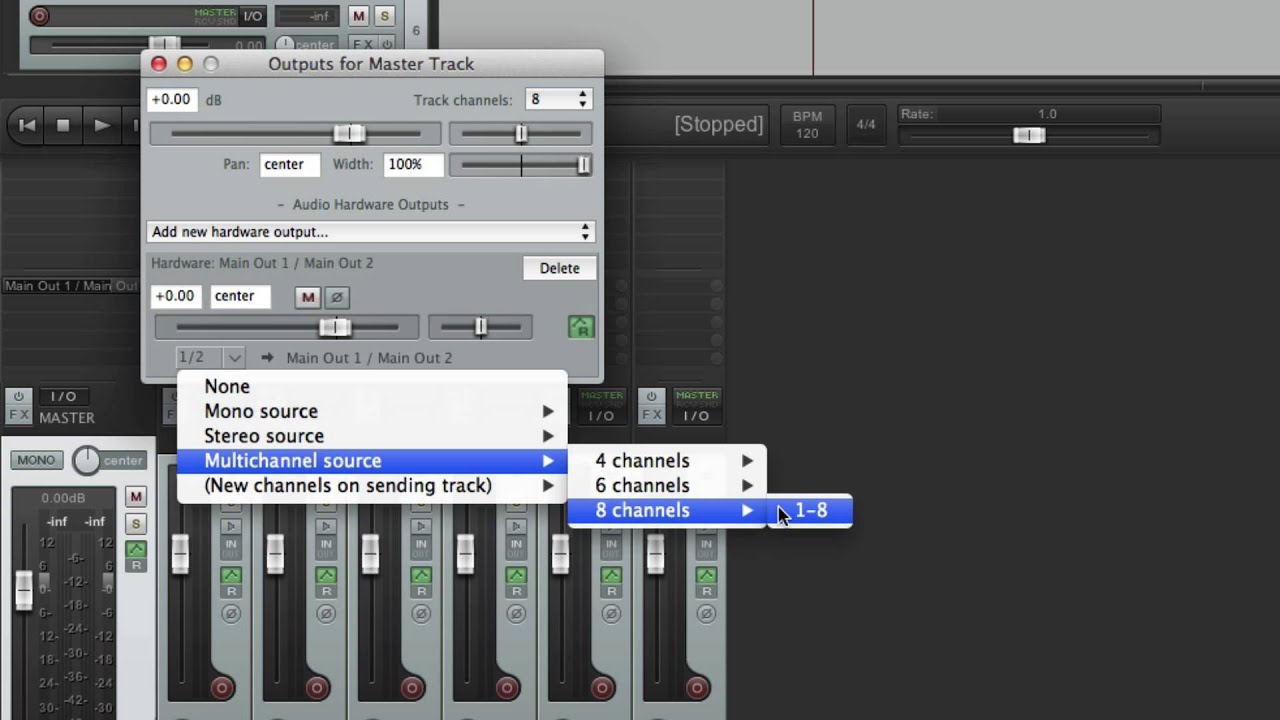Click hardware output center pan field
Image resolution: width=1280 pixels, height=720 pixels.
240,296
